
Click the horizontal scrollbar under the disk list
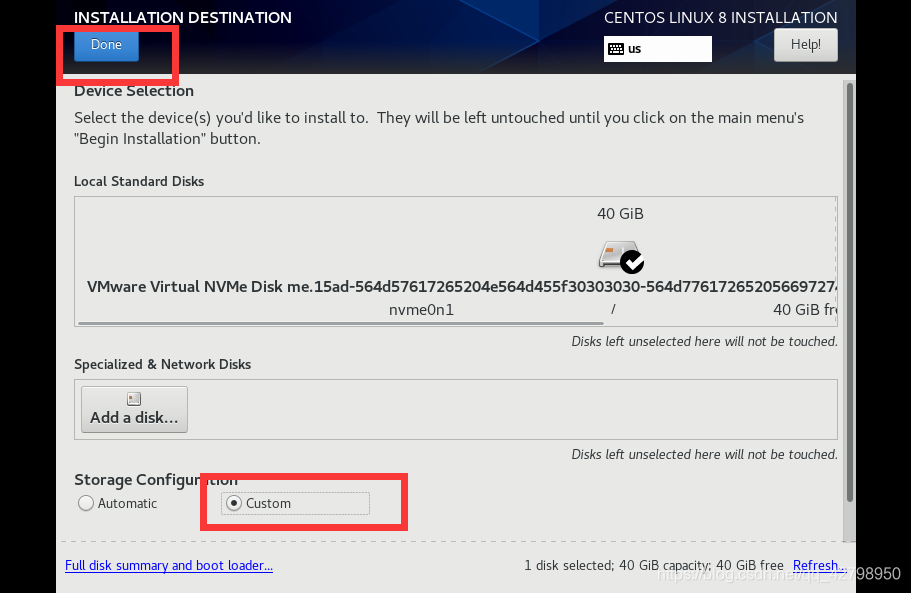coord(341,323)
